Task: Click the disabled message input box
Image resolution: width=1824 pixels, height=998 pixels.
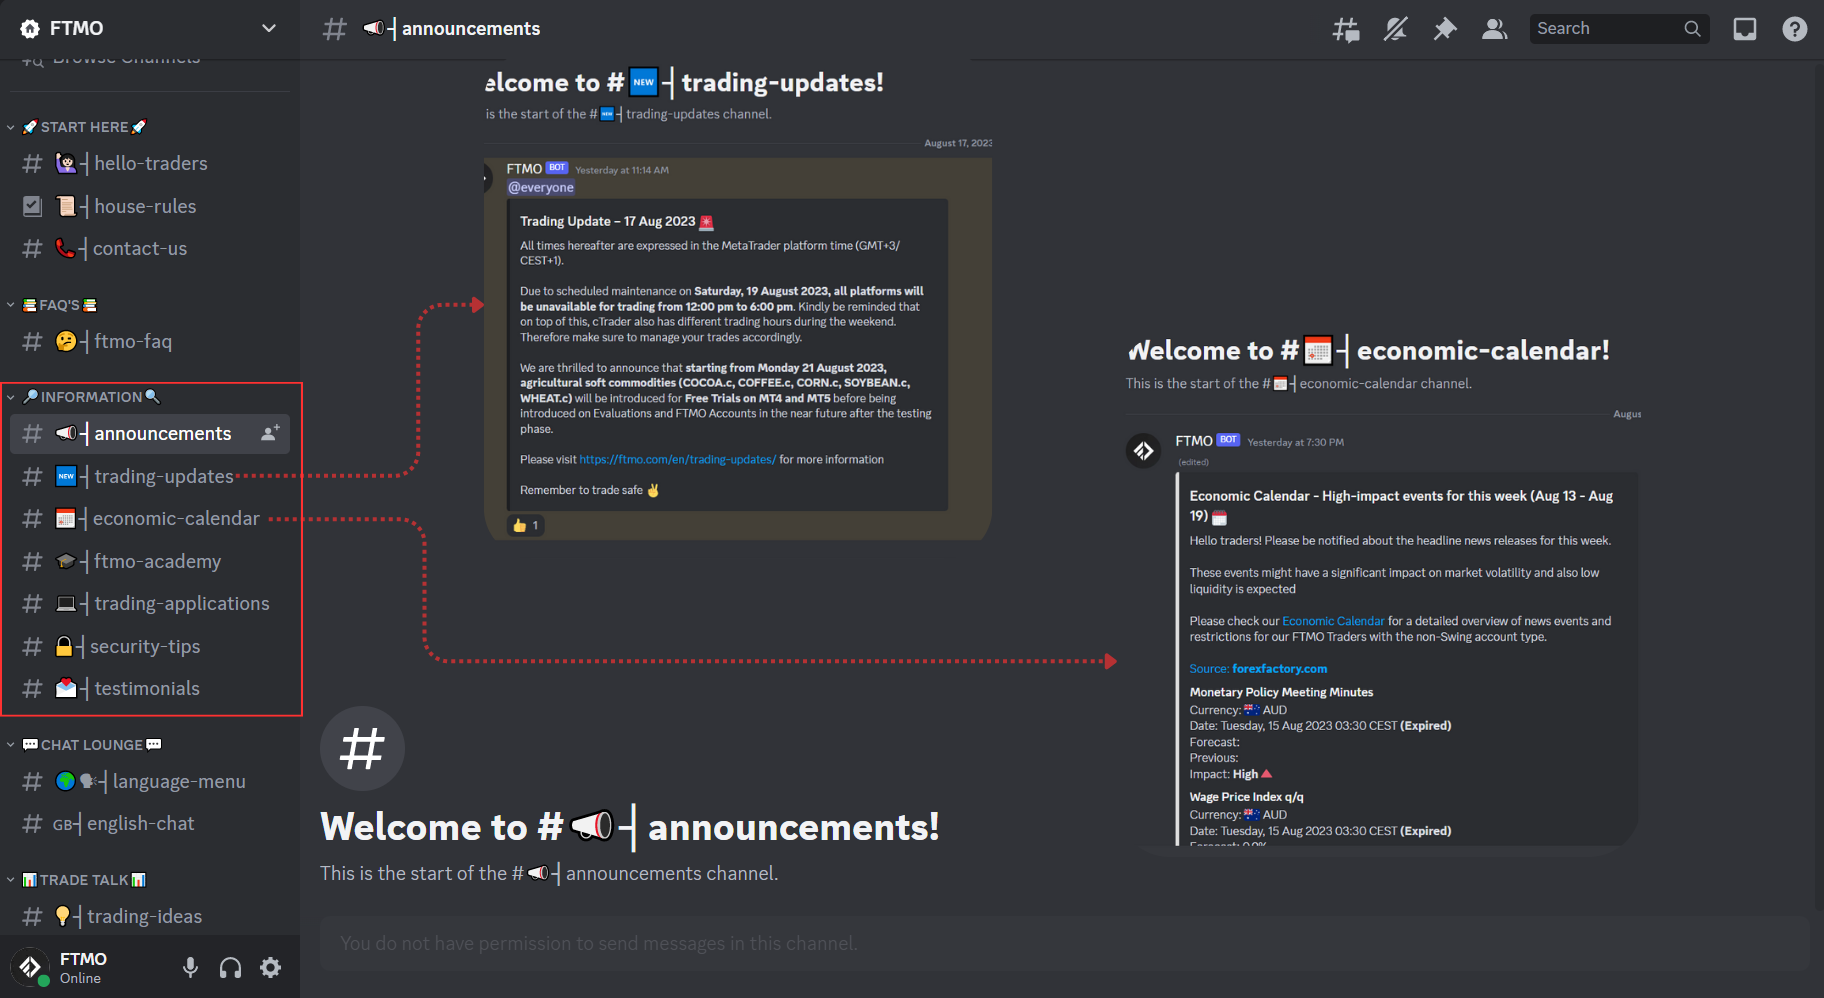Action: 1065,943
